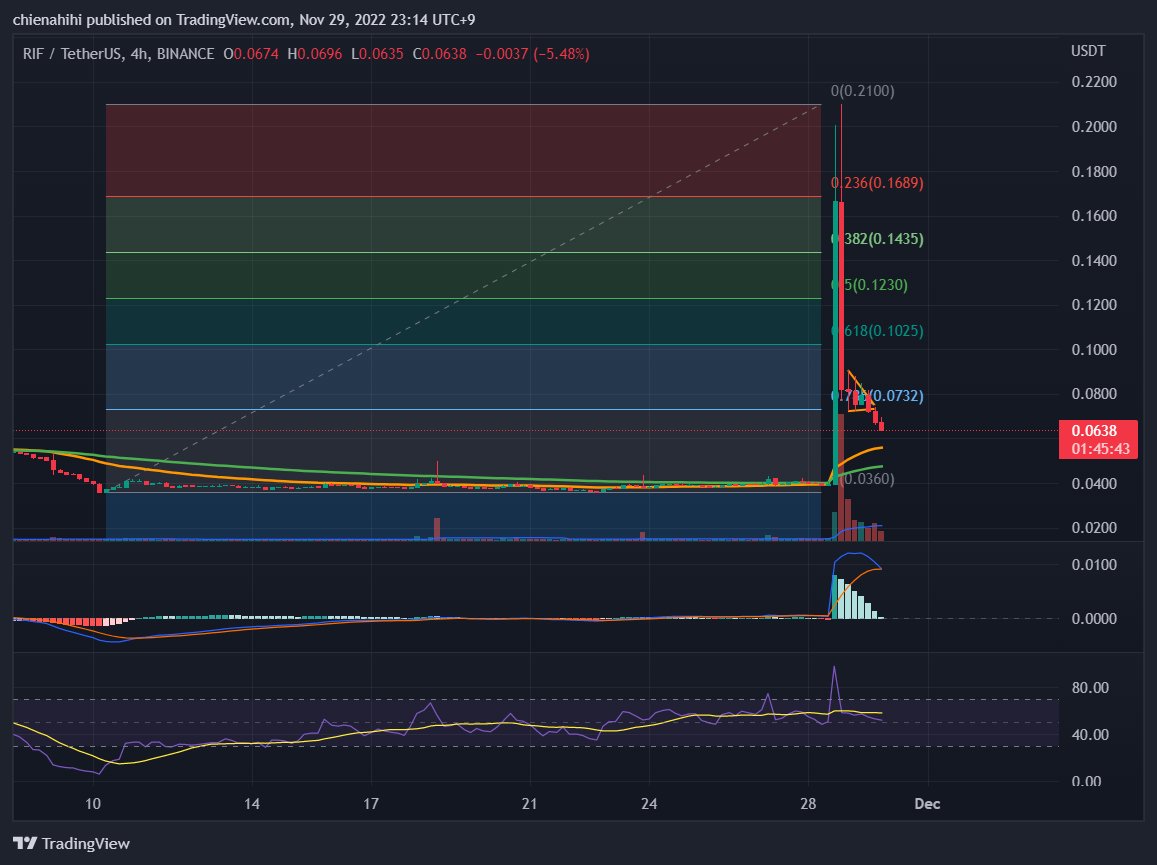
Task: Select the Fibonacci 0.5(0.1230) level label
Action: [x=869, y=284]
